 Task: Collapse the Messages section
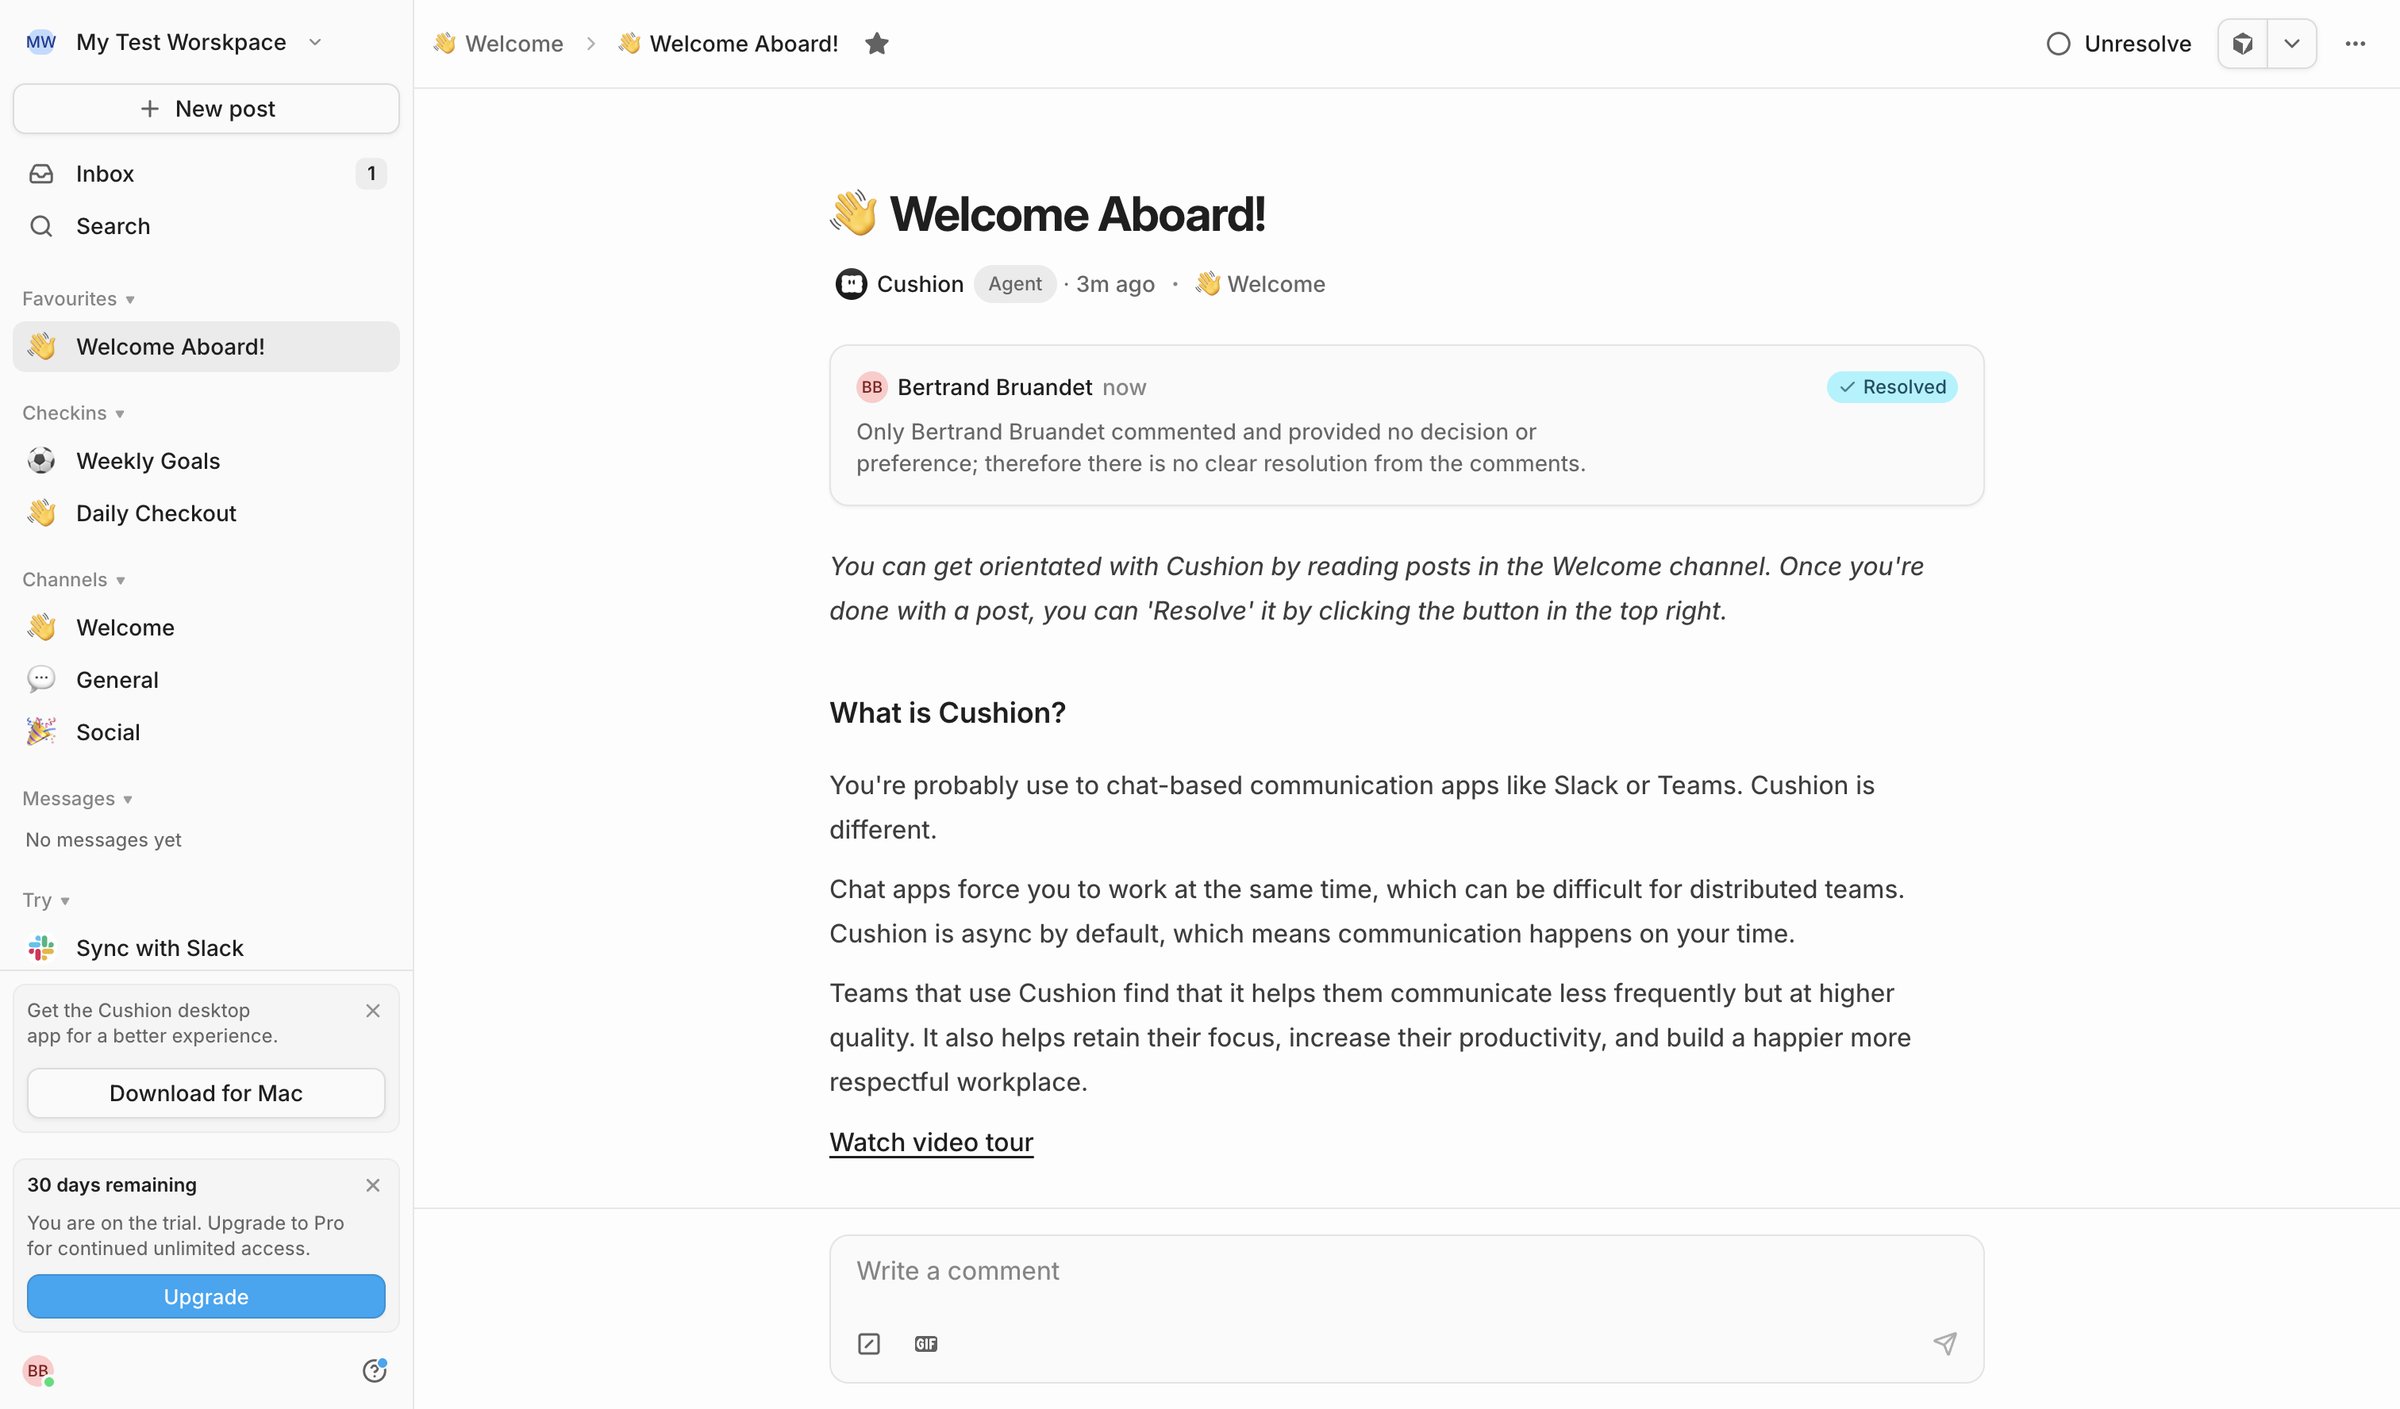pyautogui.click(x=78, y=798)
